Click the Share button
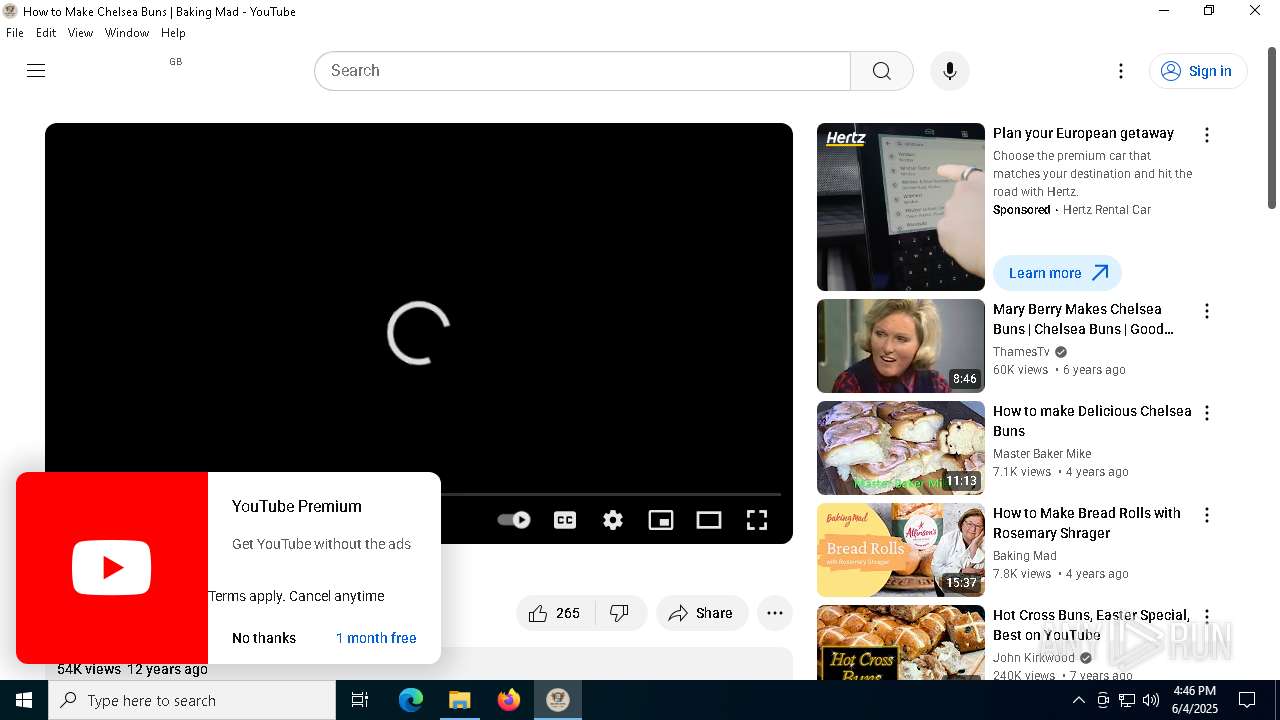The image size is (1280, 720). (x=702, y=613)
